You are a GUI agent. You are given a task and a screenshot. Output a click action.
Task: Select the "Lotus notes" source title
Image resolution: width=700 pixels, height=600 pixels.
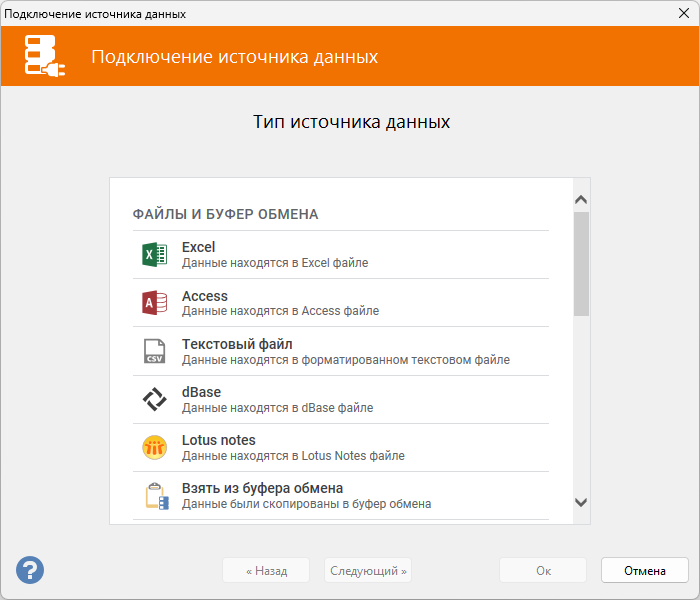click(218, 440)
